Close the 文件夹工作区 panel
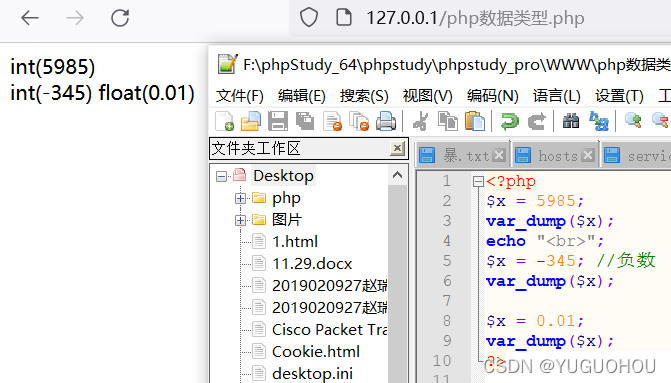The height and width of the screenshot is (383, 671). coord(397,148)
